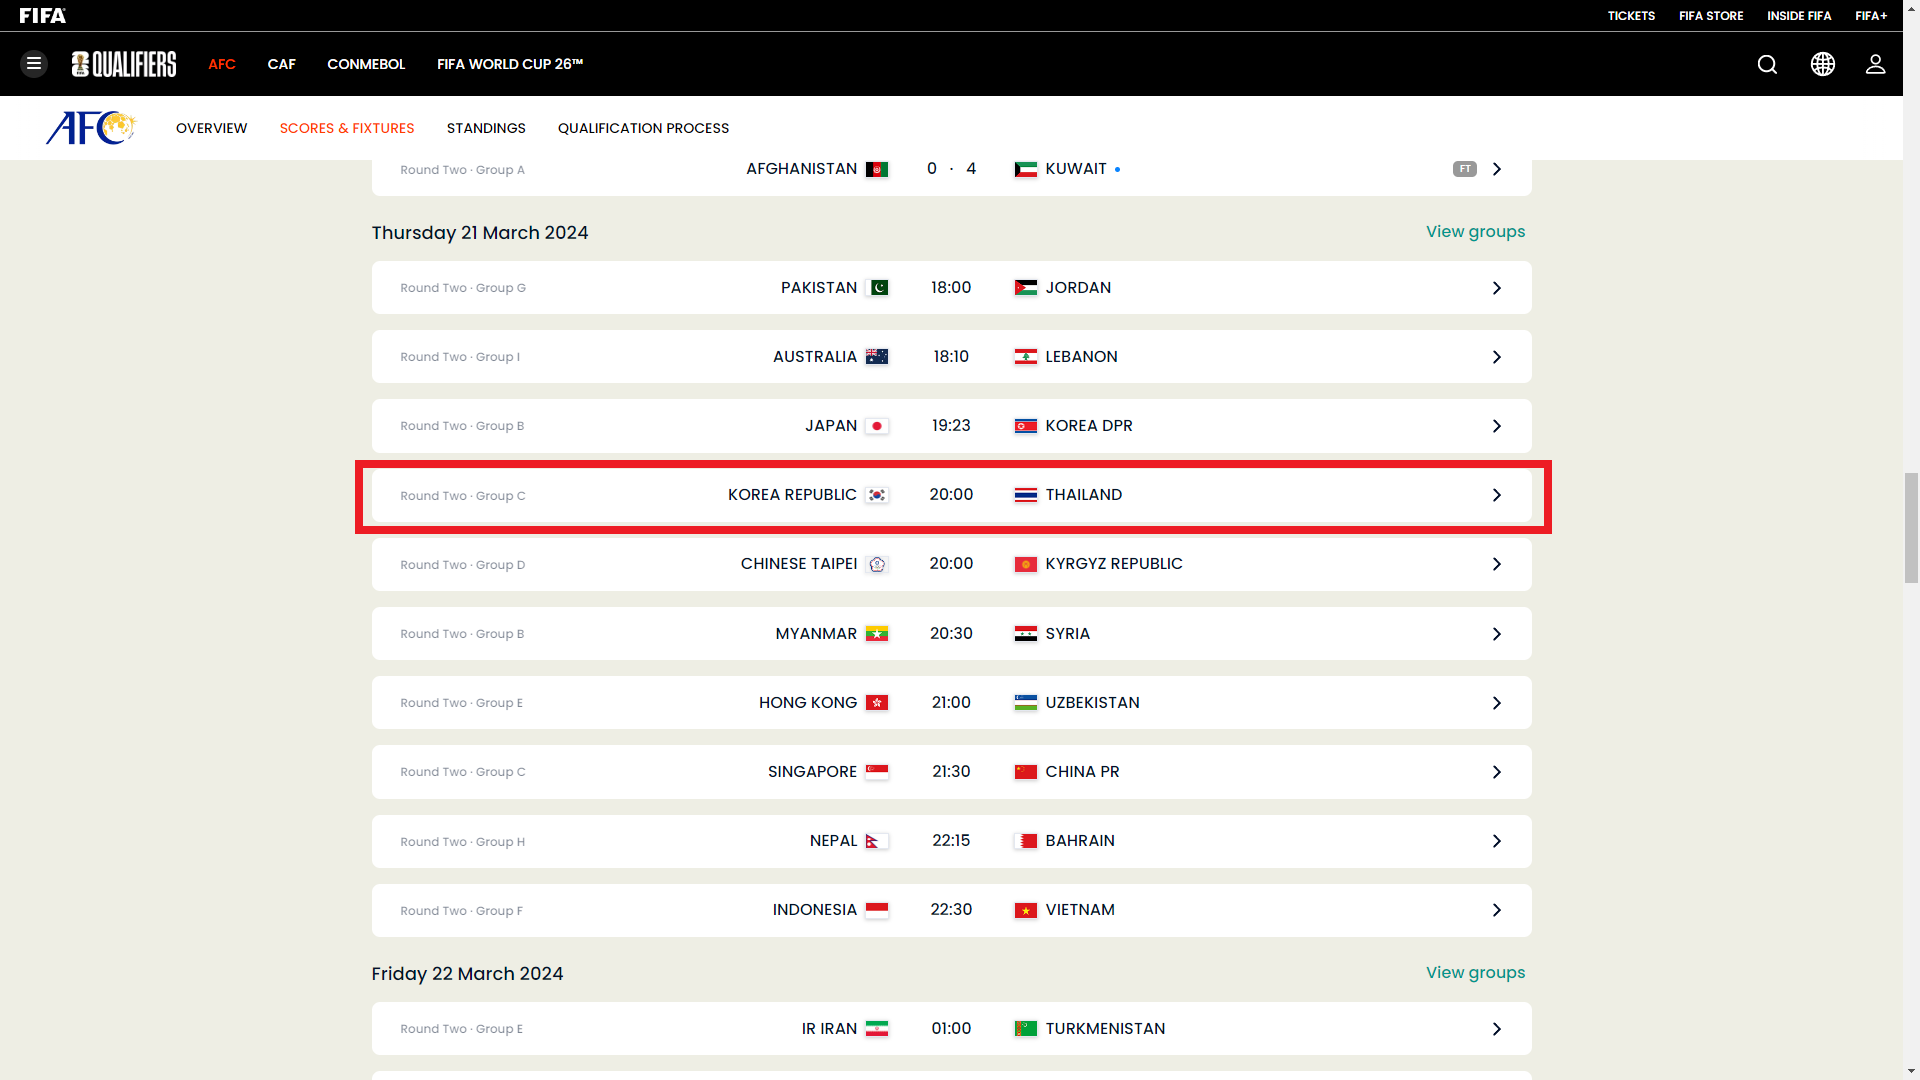Open the Korea Republic vs Thailand match row

coord(950,496)
